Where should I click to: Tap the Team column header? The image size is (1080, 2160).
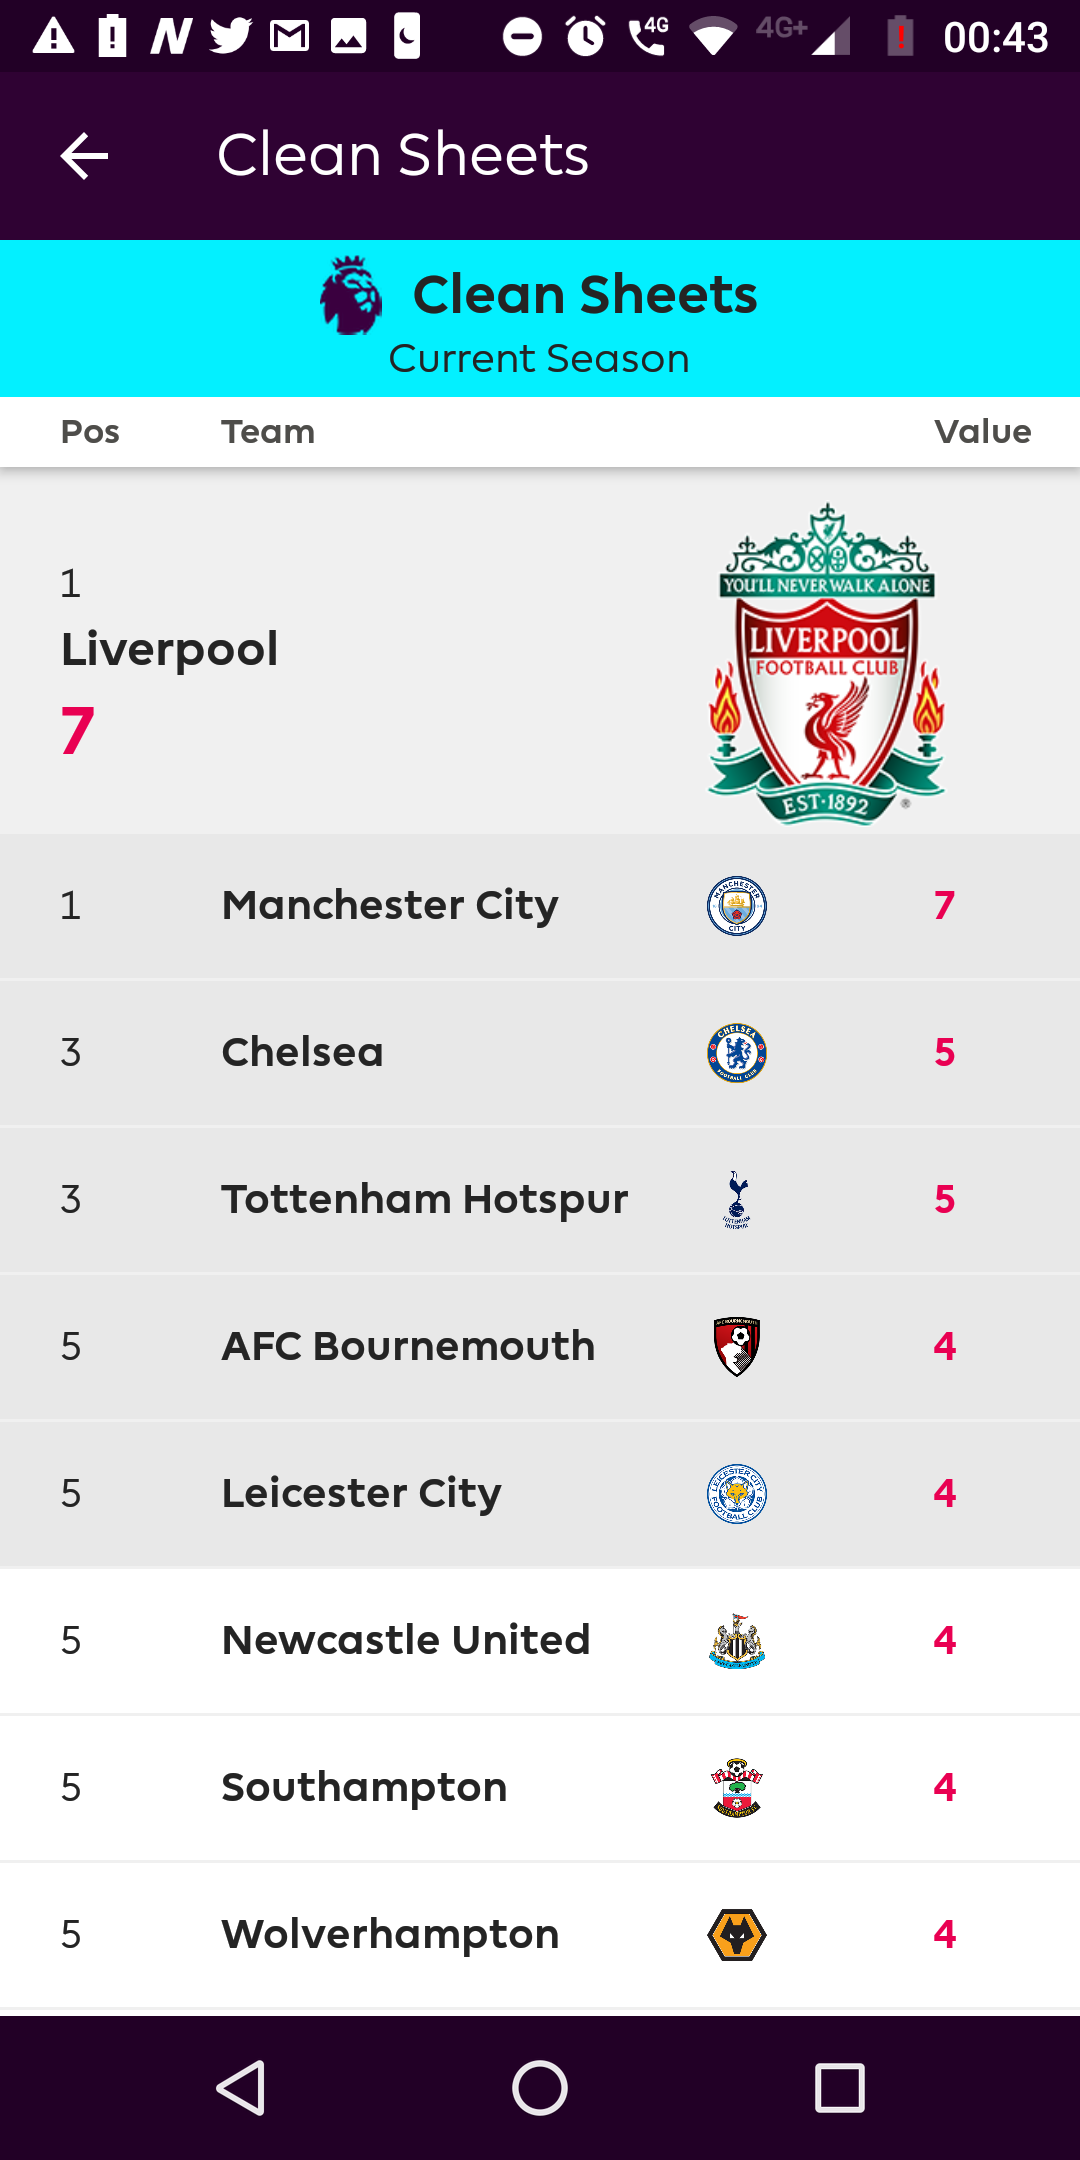coord(268,432)
